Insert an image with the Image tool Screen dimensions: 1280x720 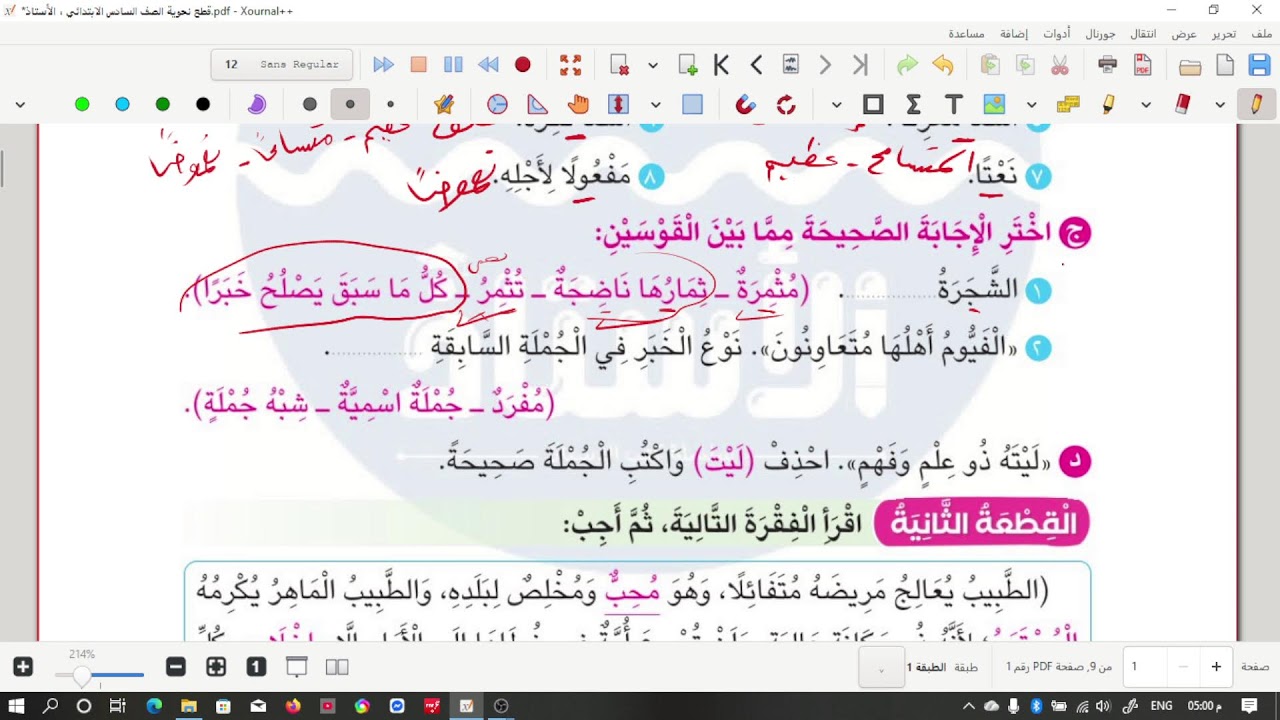coord(993,104)
